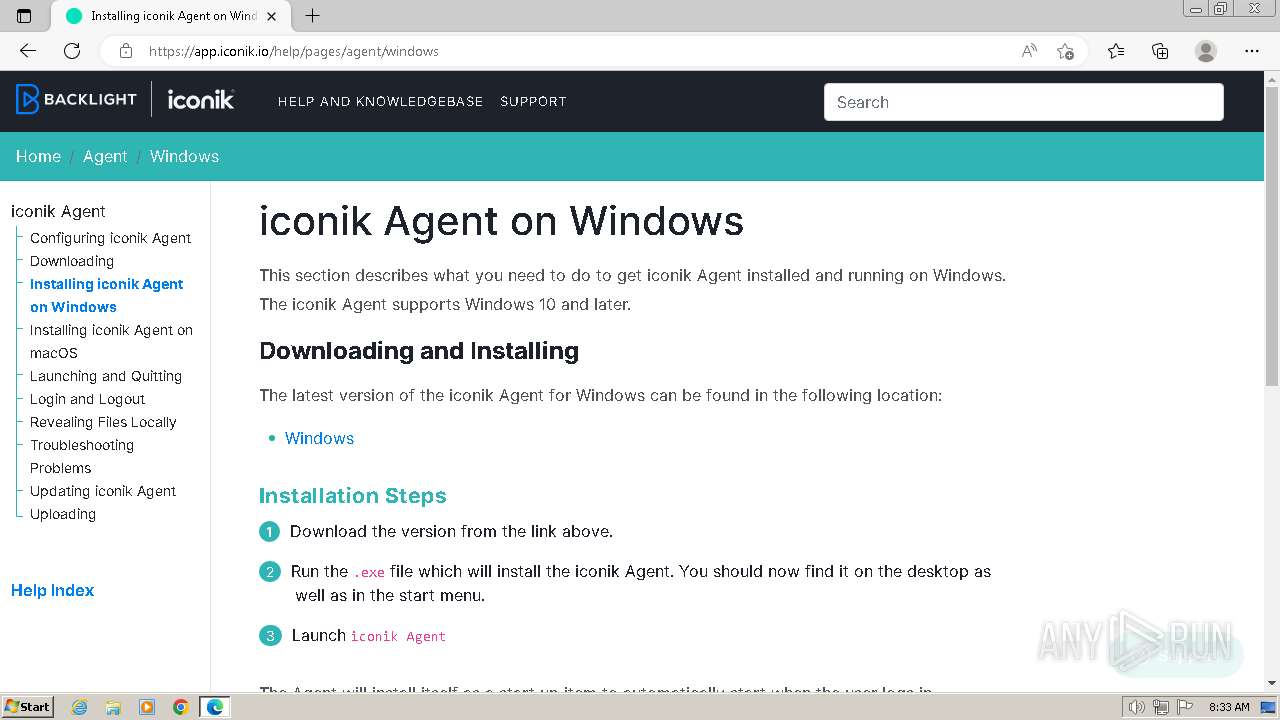Go to Agent breadcrumb
1280x720 pixels.
click(105, 156)
